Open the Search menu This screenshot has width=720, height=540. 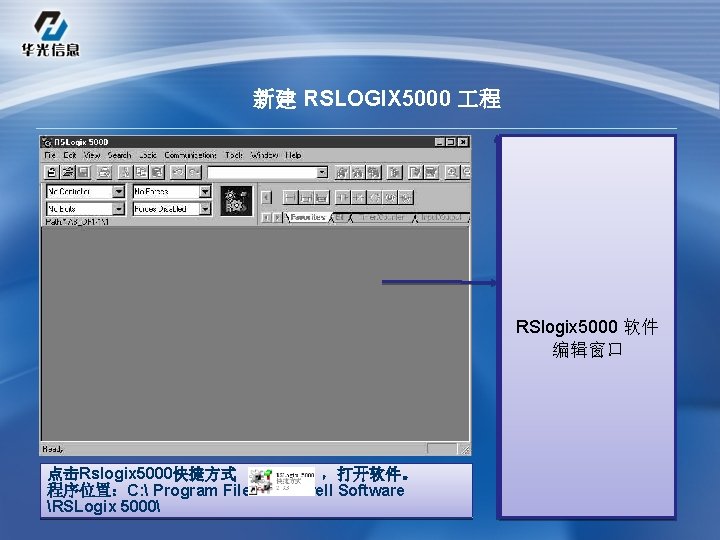click(x=119, y=155)
